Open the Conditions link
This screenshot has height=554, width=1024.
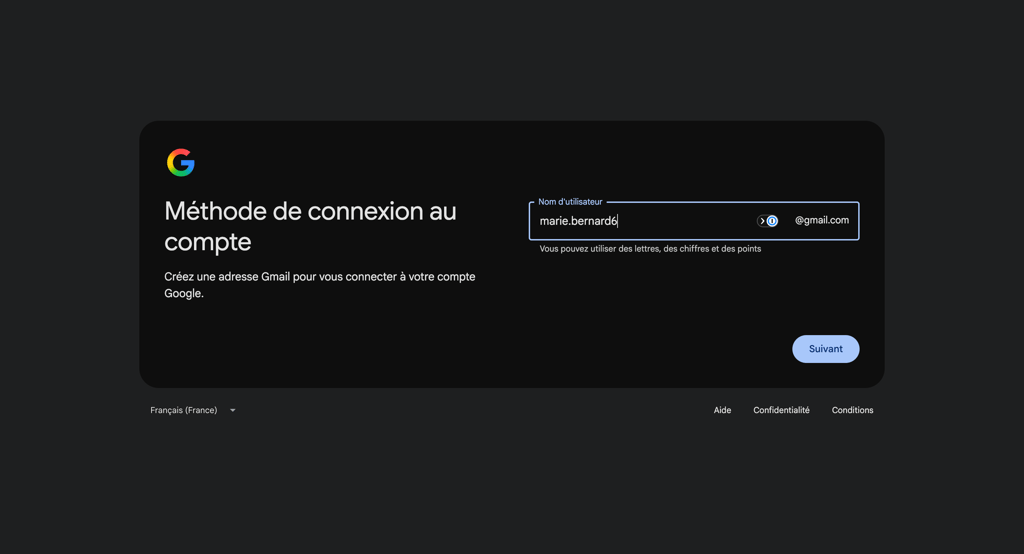tap(852, 410)
